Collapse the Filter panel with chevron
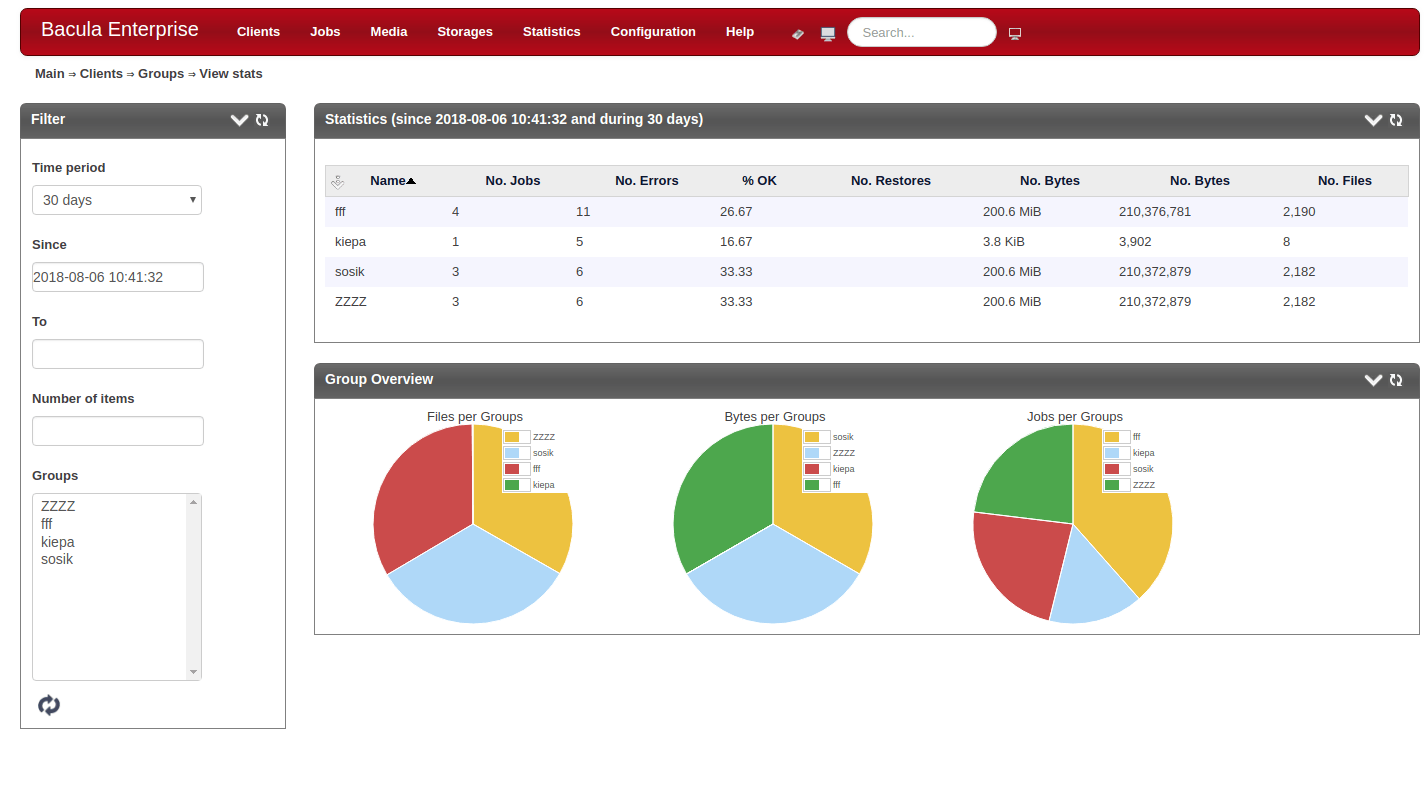1425x793 pixels. point(239,120)
